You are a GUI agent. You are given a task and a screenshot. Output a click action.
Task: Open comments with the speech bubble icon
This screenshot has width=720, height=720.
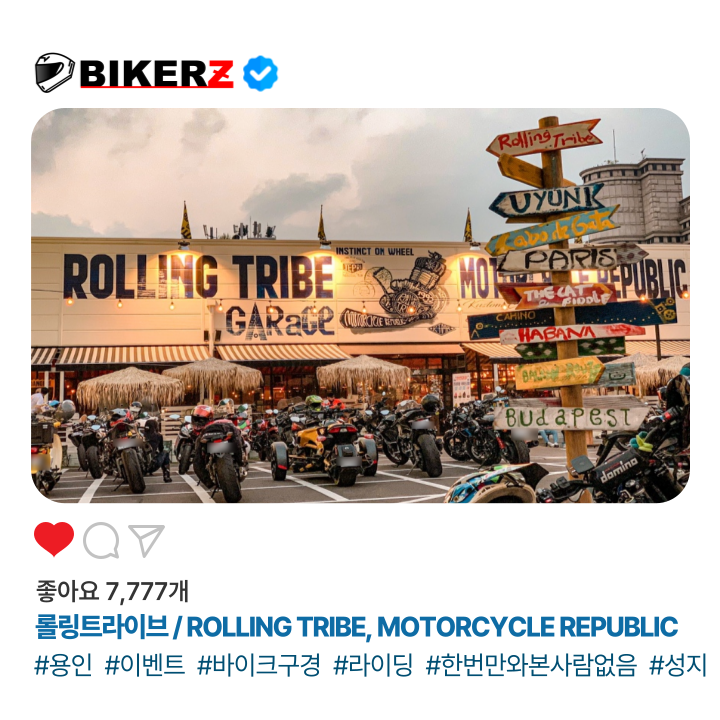[101, 540]
